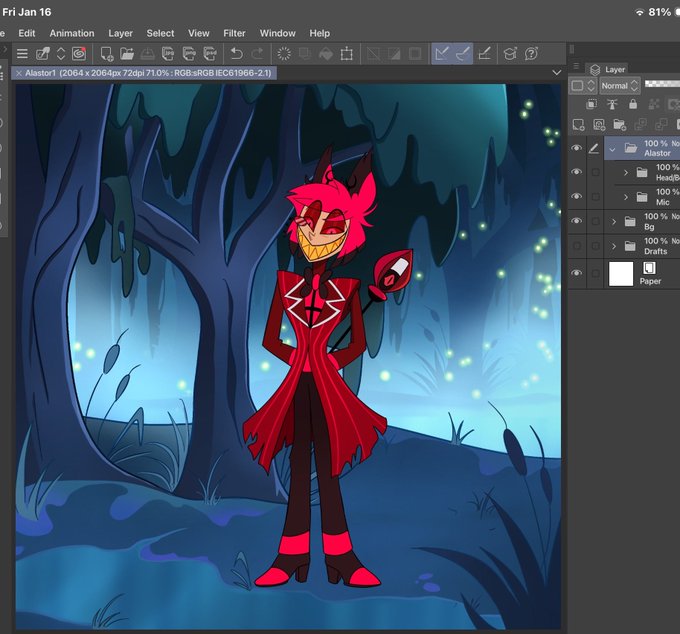Expand the Drafts folder chevron
The height and width of the screenshot is (634, 680).
tap(614, 246)
